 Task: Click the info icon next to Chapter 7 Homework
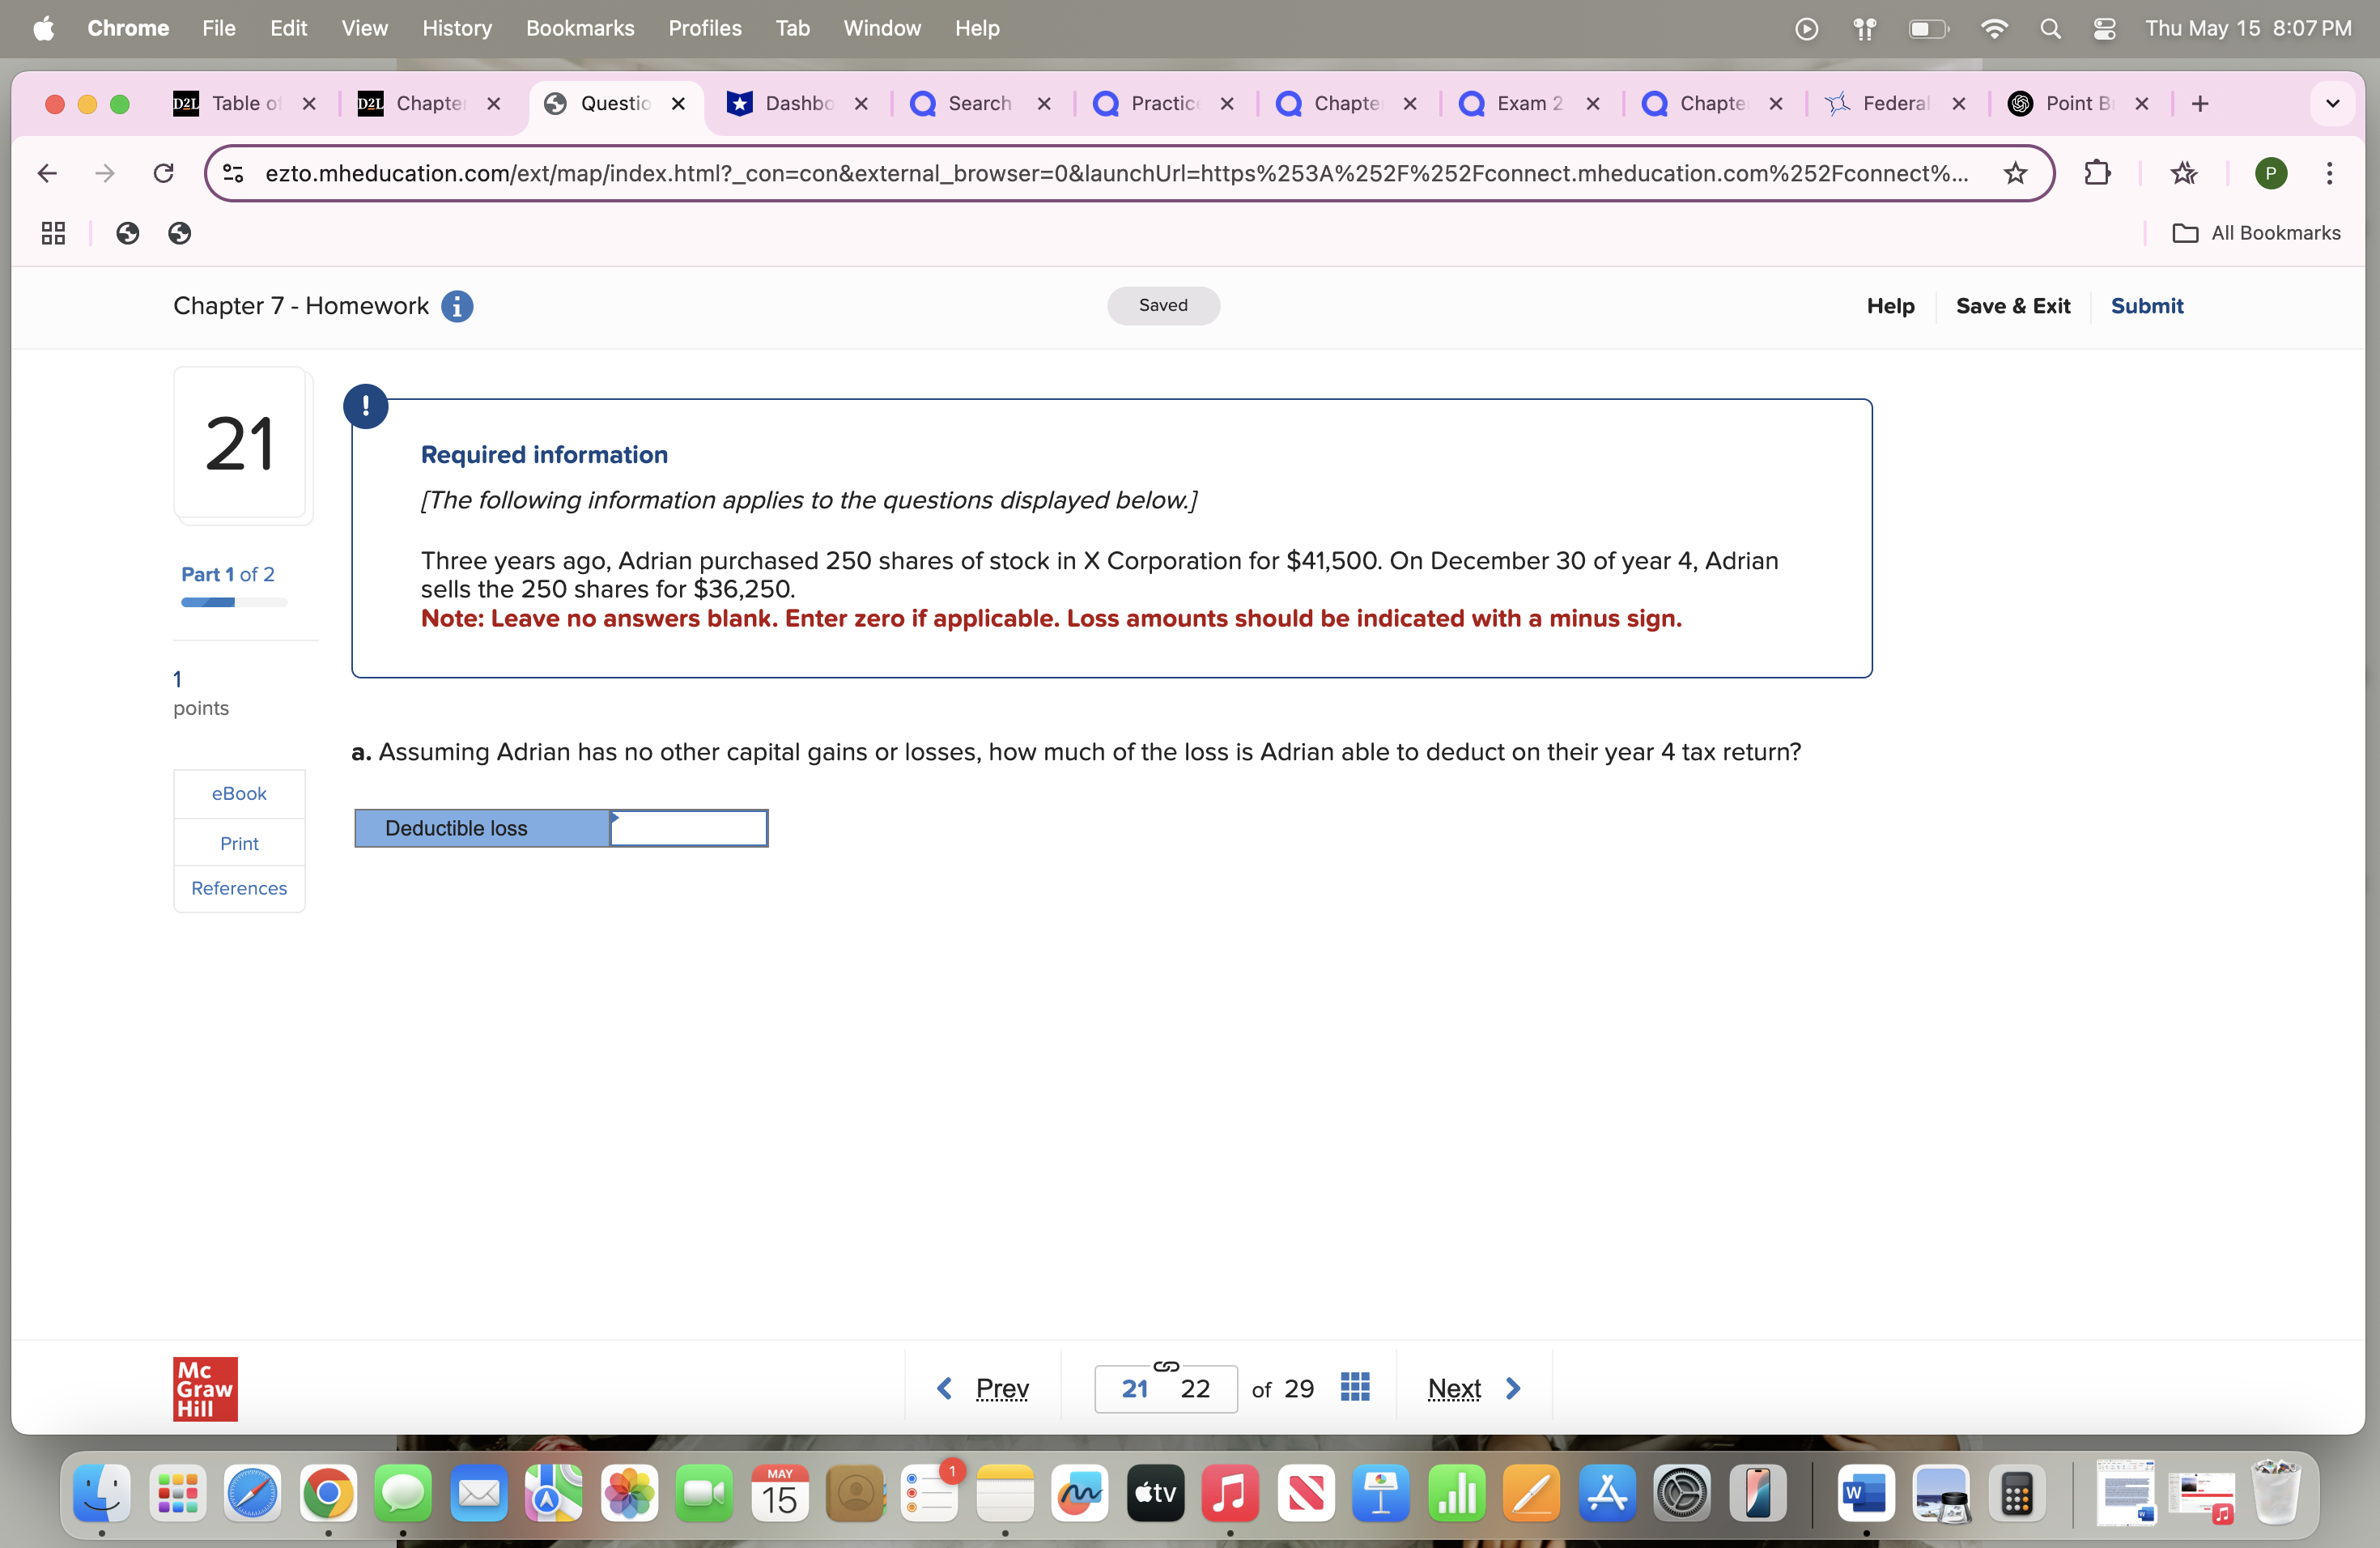[457, 307]
